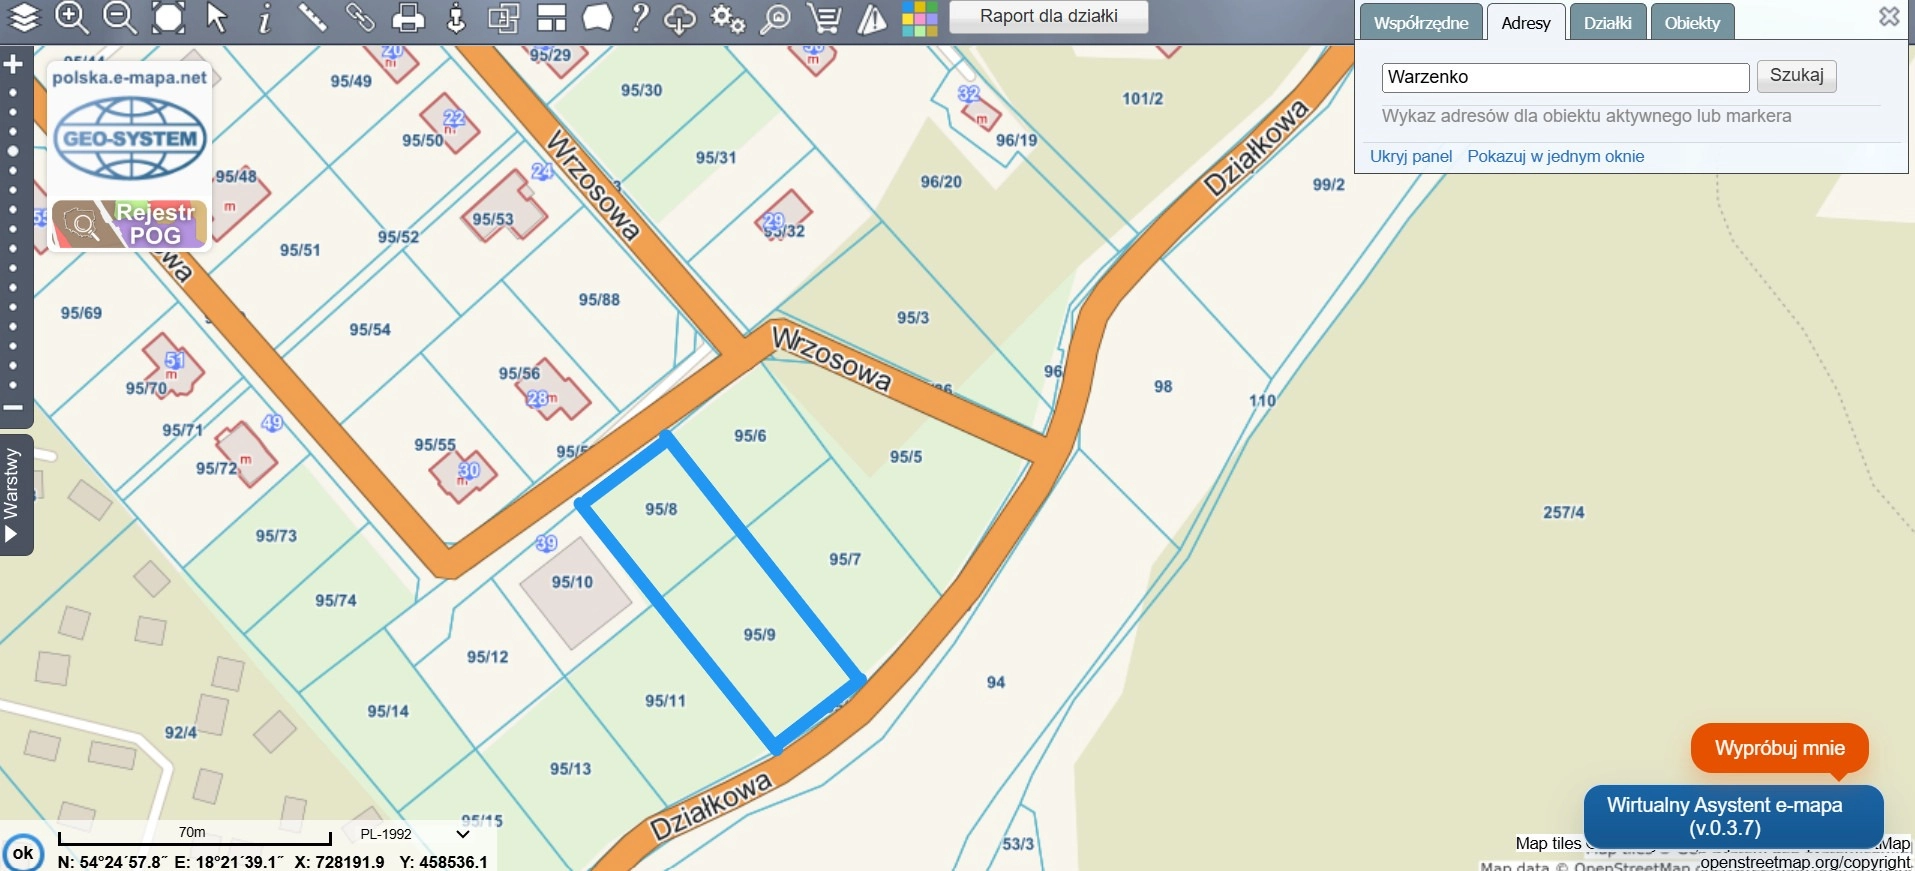Switch to the Działki tab
The image size is (1915, 871).
(x=1607, y=23)
